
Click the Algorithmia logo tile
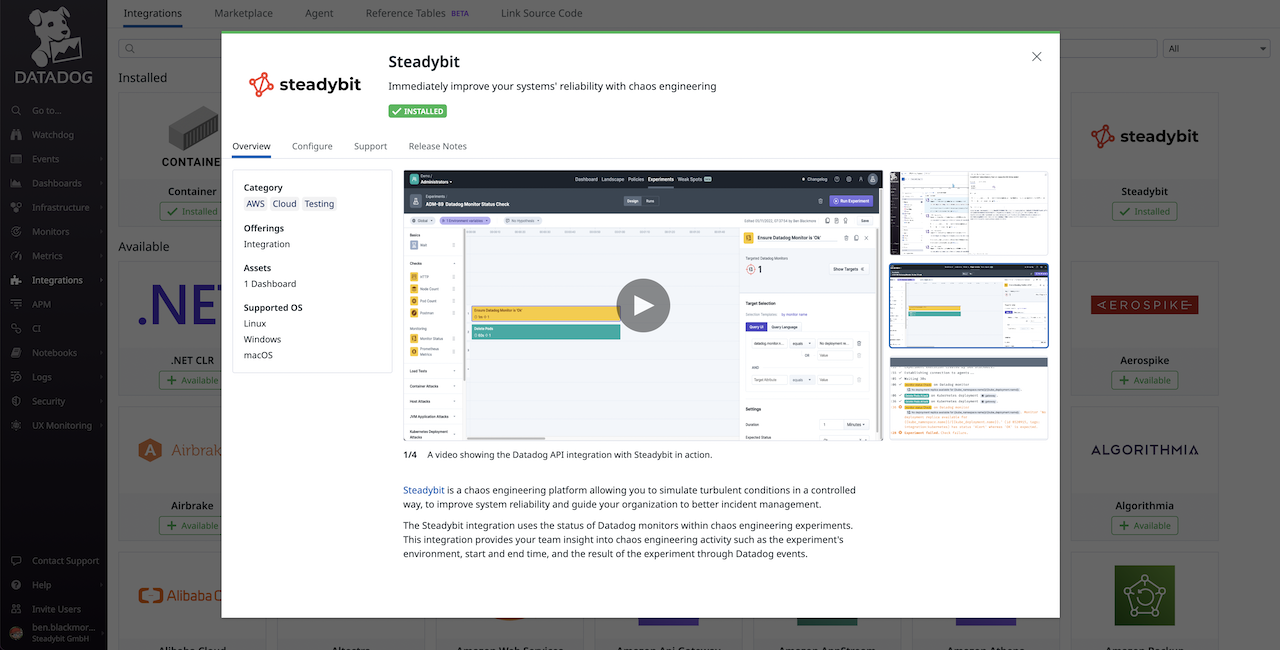click(x=1144, y=450)
